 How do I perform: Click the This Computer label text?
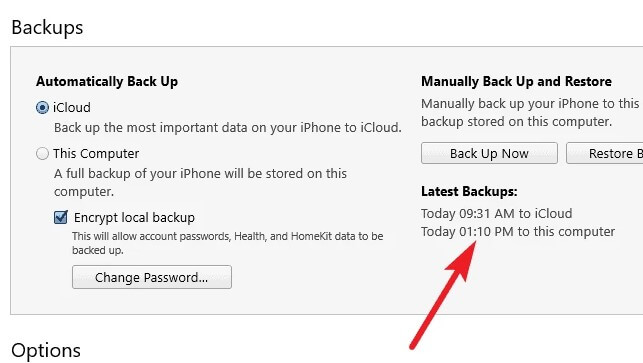(96, 153)
